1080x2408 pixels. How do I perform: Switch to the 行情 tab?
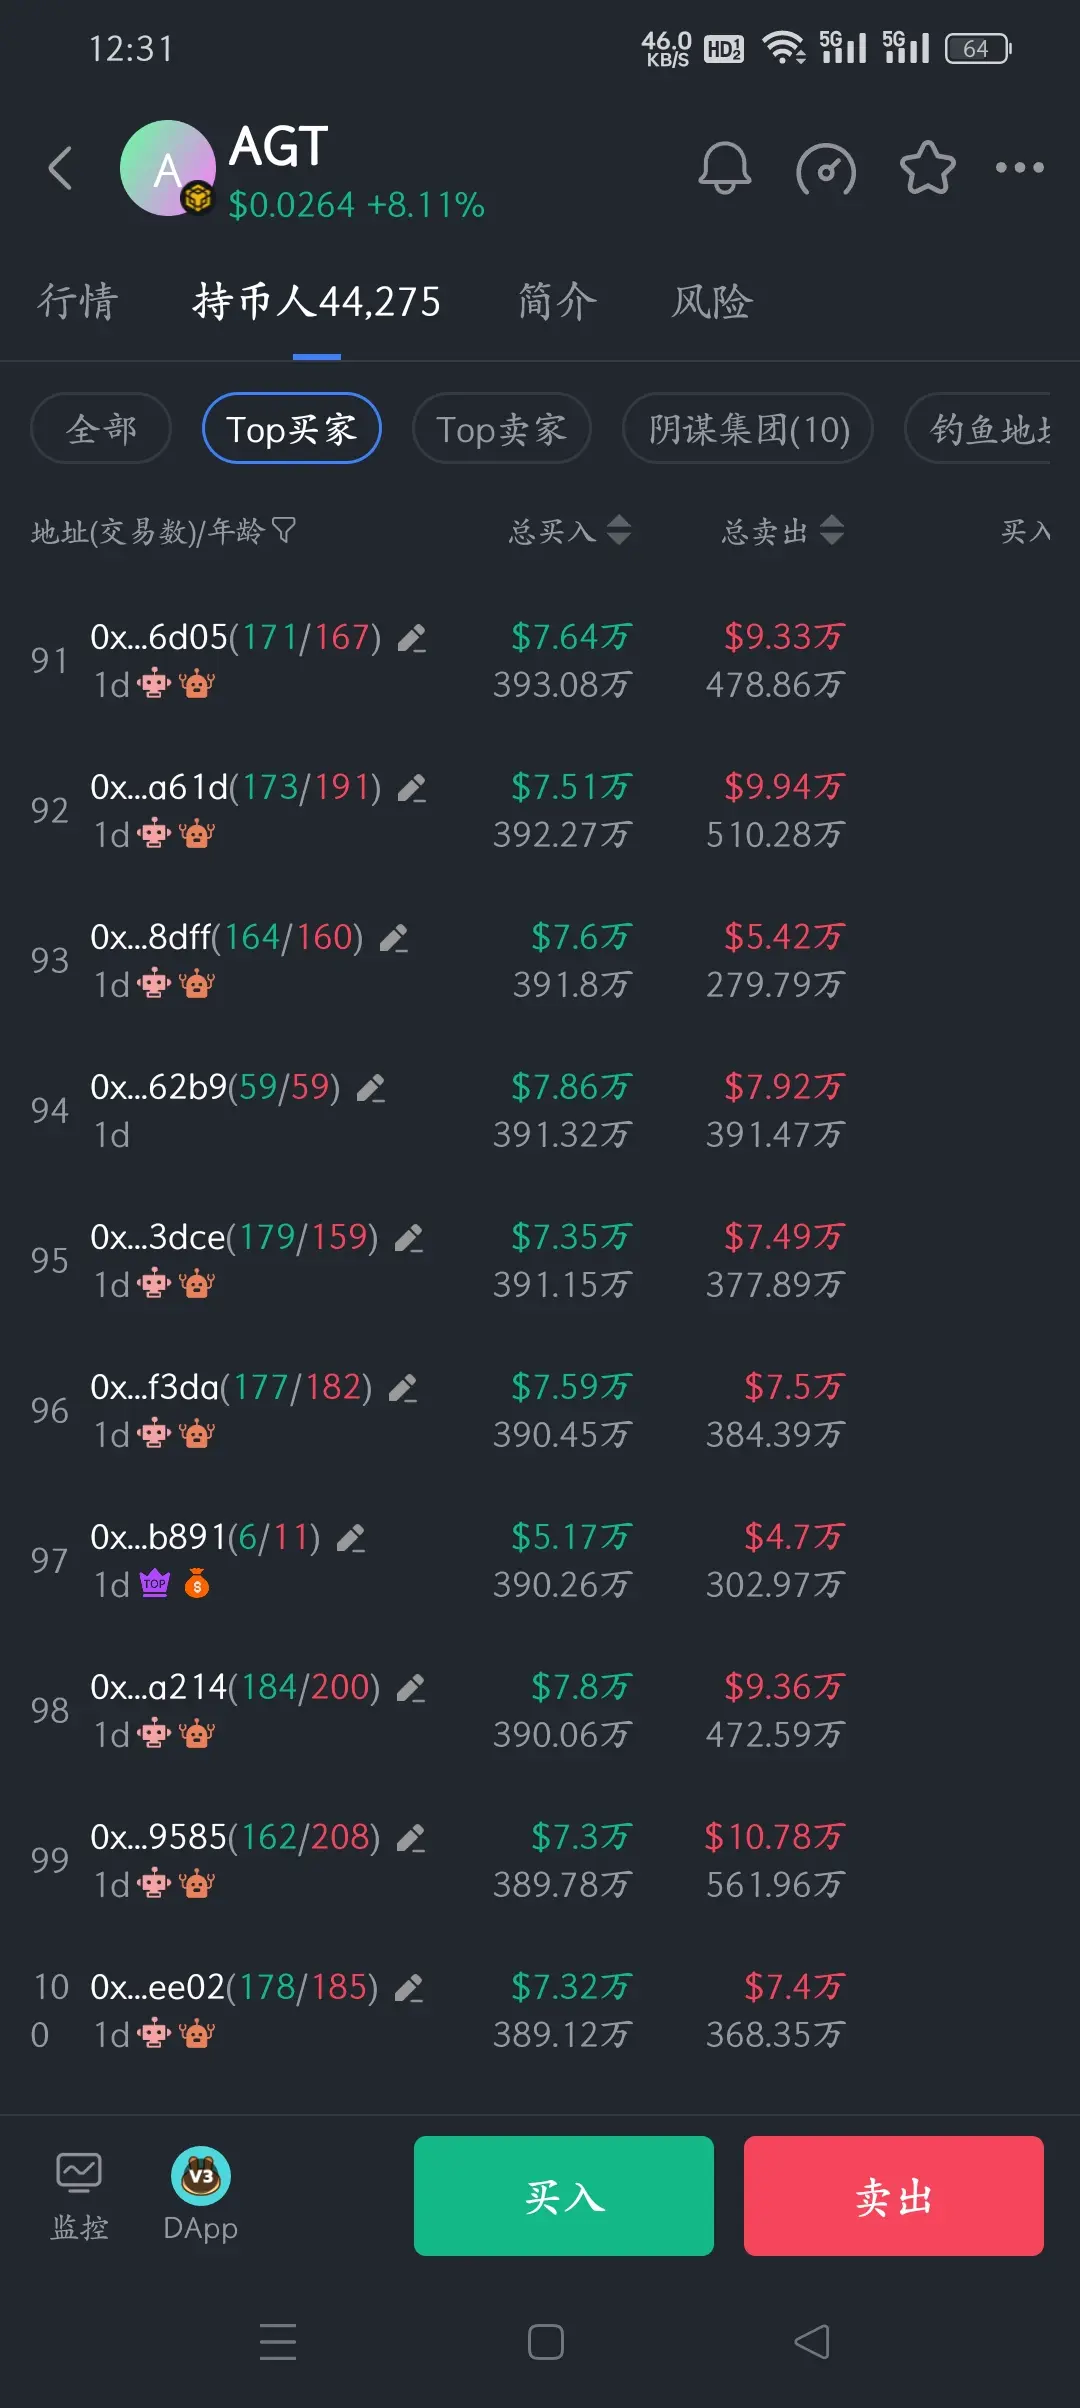click(x=78, y=301)
